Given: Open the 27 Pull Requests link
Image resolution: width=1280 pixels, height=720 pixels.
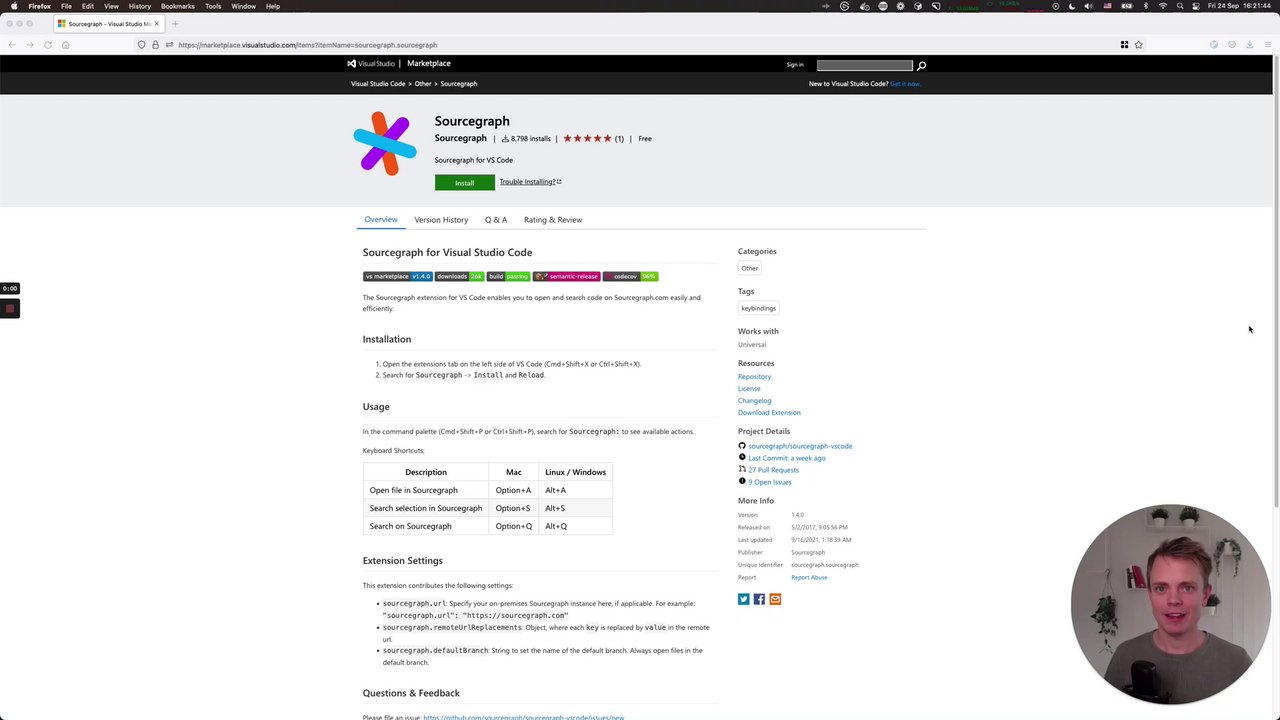Looking at the screenshot, I should (x=773, y=470).
